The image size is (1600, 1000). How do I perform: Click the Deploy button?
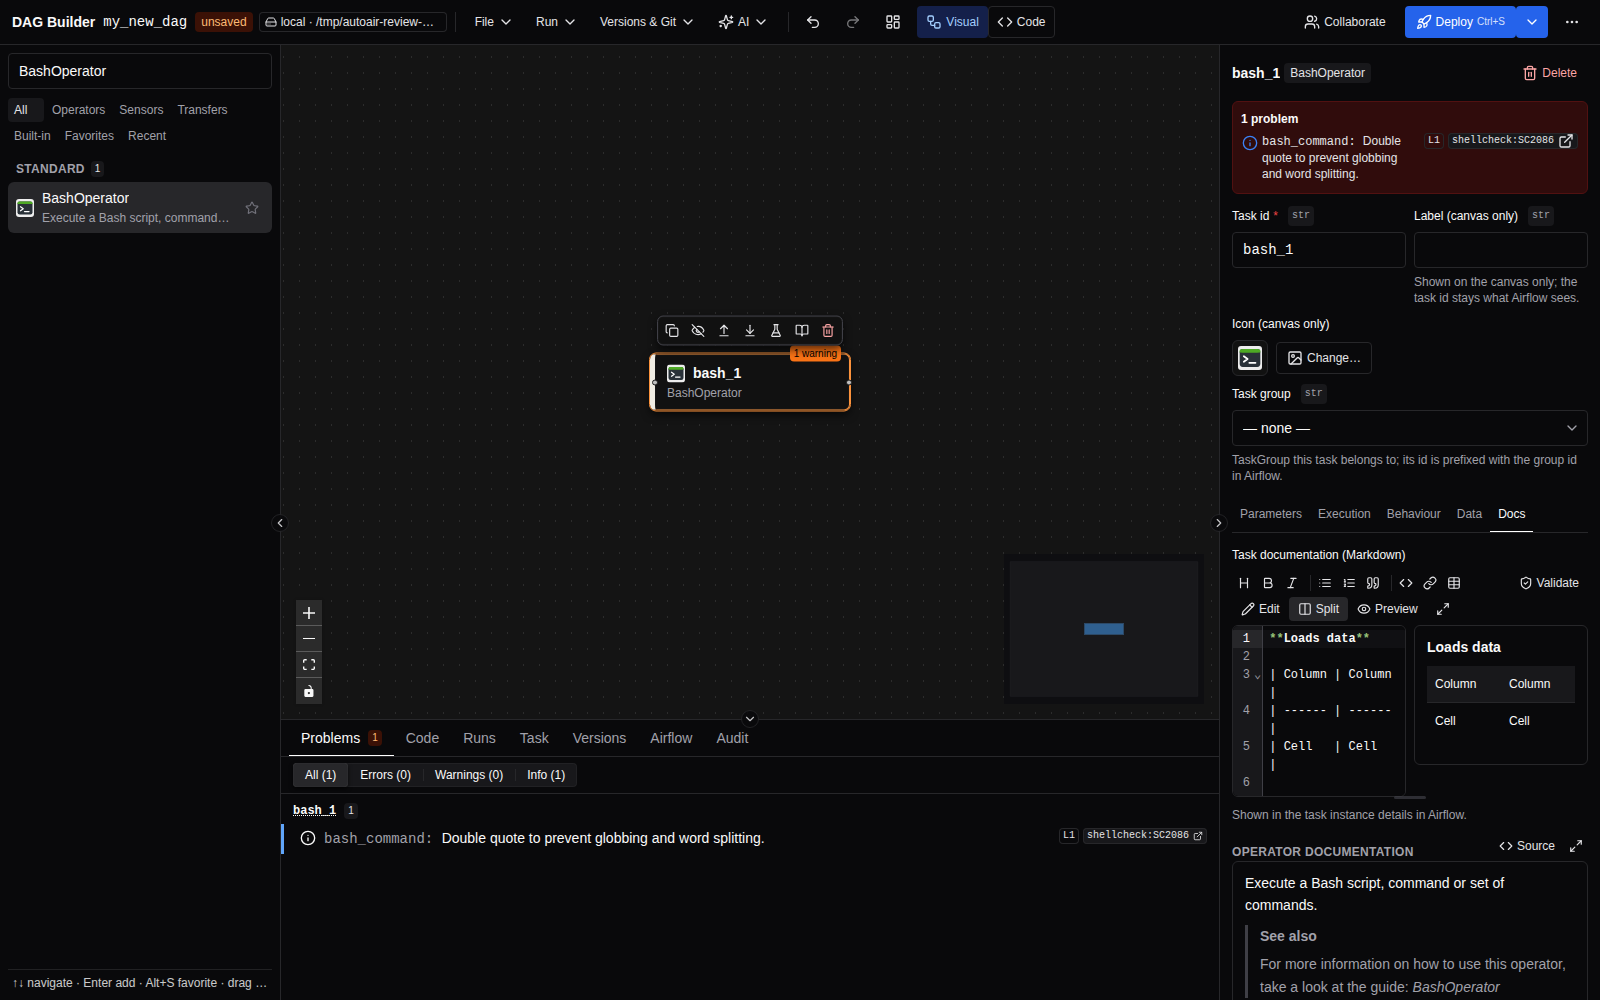coord(1460,22)
